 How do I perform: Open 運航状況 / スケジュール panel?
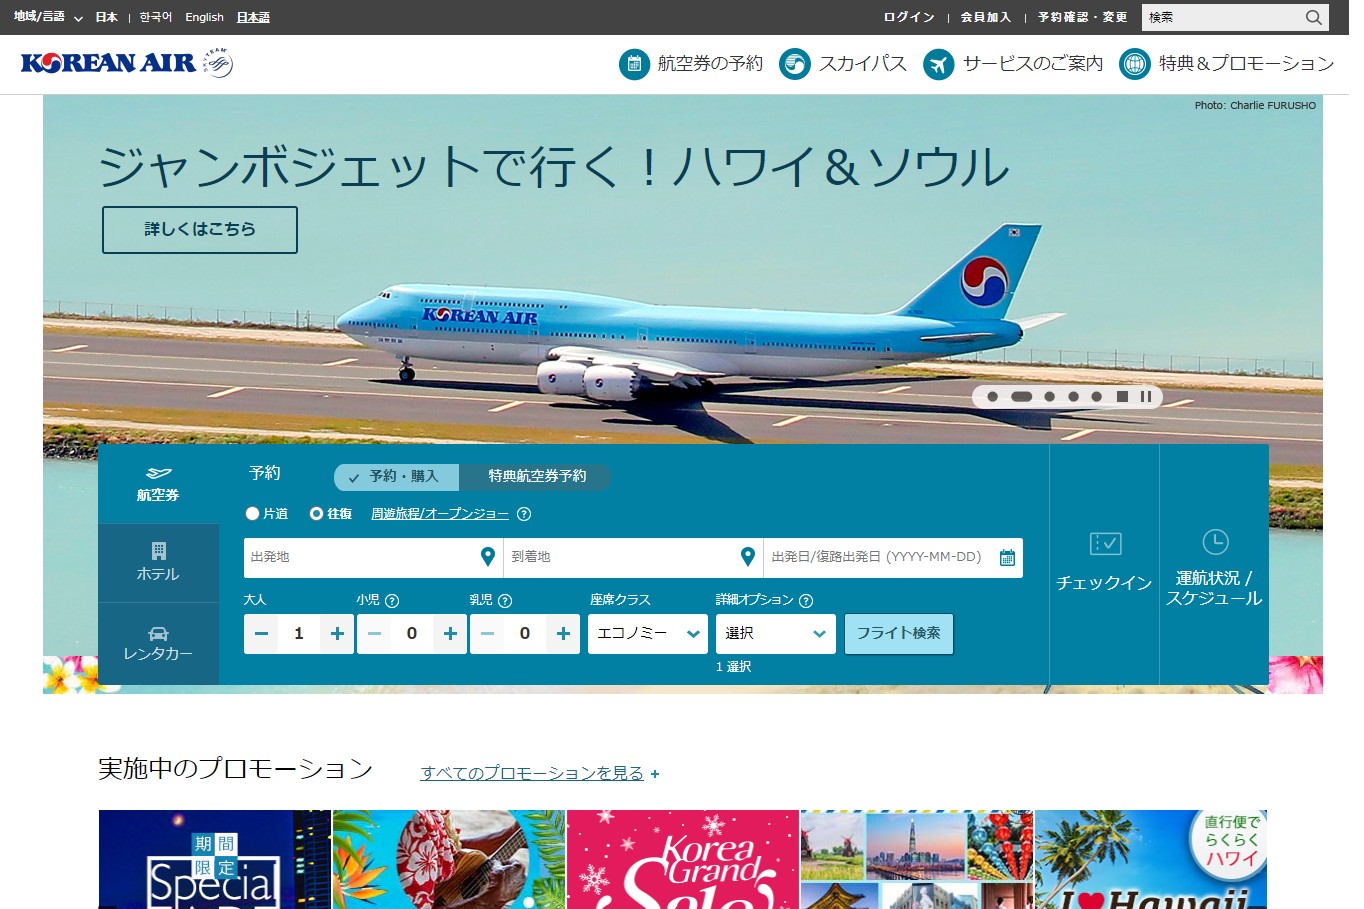tap(1214, 564)
